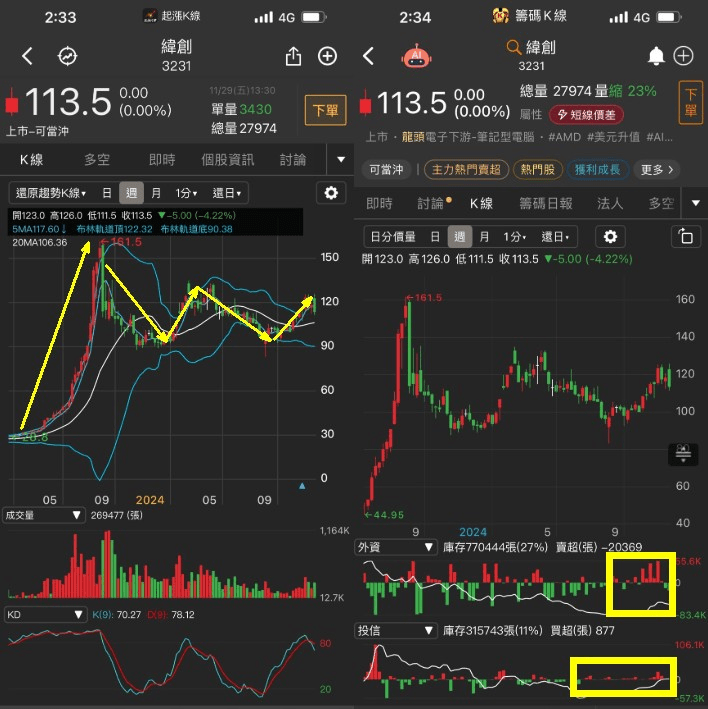Select 週 period in left chart

point(131,193)
